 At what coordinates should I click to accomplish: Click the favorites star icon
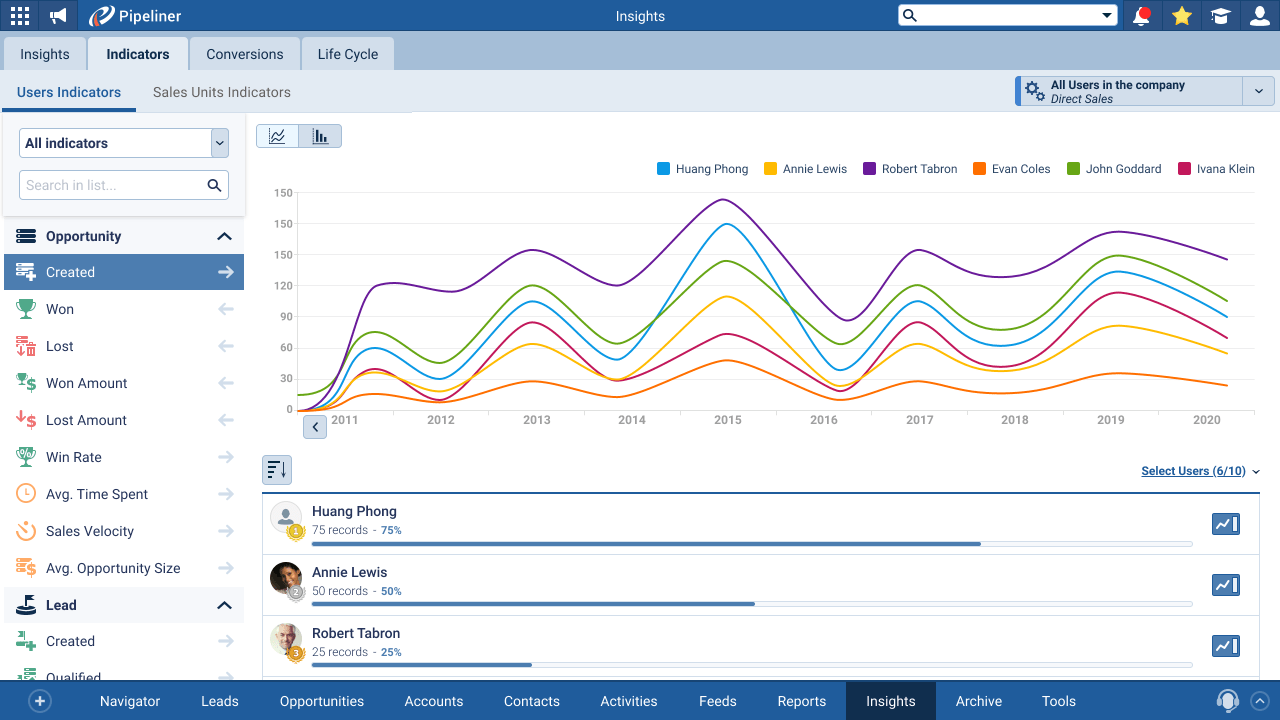pyautogui.click(x=1182, y=16)
